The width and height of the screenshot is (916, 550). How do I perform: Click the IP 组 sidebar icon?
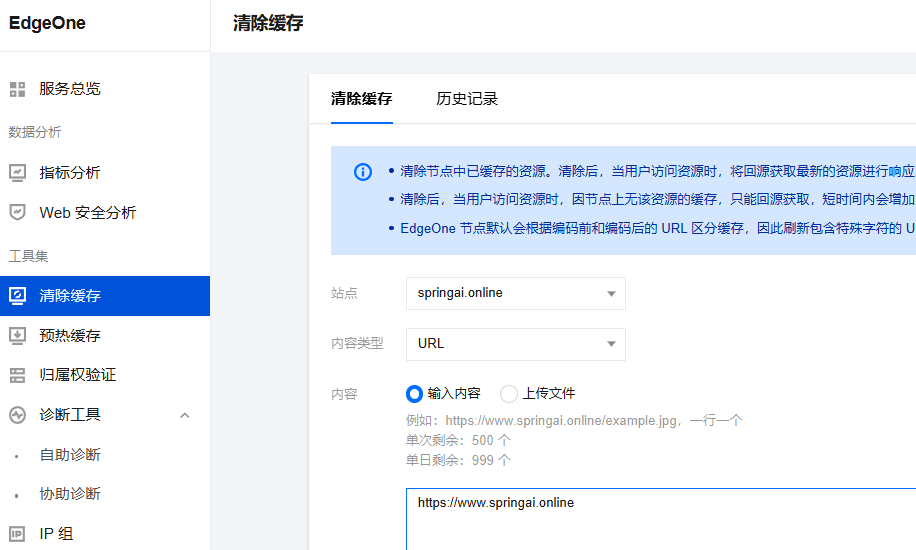coord(17,534)
